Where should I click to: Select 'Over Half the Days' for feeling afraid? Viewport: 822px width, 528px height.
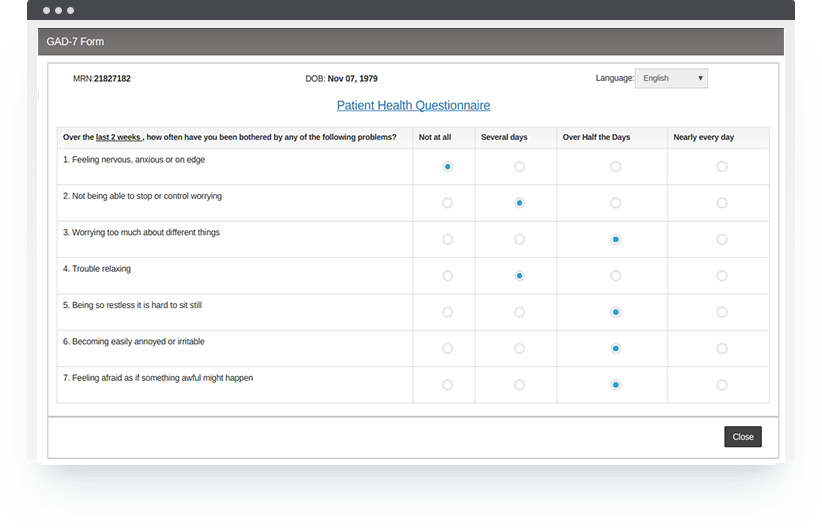tap(615, 385)
